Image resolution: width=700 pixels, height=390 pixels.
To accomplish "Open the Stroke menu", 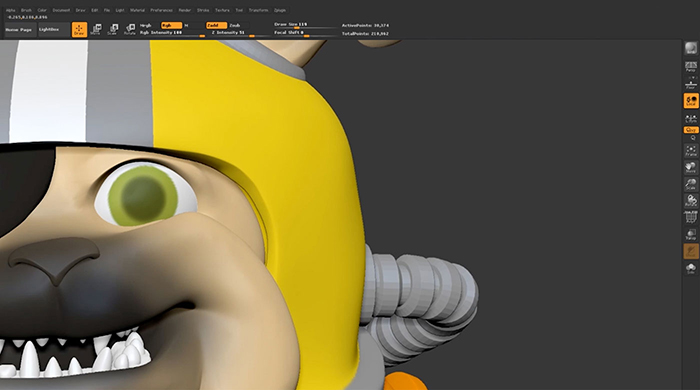I will pyautogui.click(x=203, y=10).
